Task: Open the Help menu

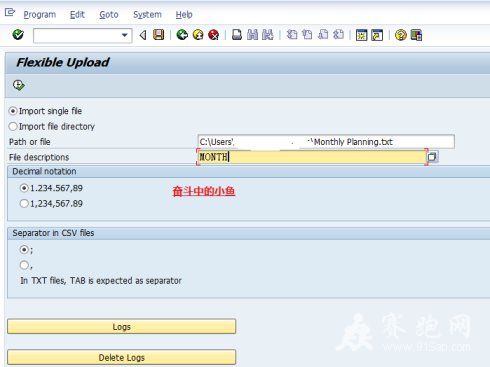Action: (x=184, y=15)
